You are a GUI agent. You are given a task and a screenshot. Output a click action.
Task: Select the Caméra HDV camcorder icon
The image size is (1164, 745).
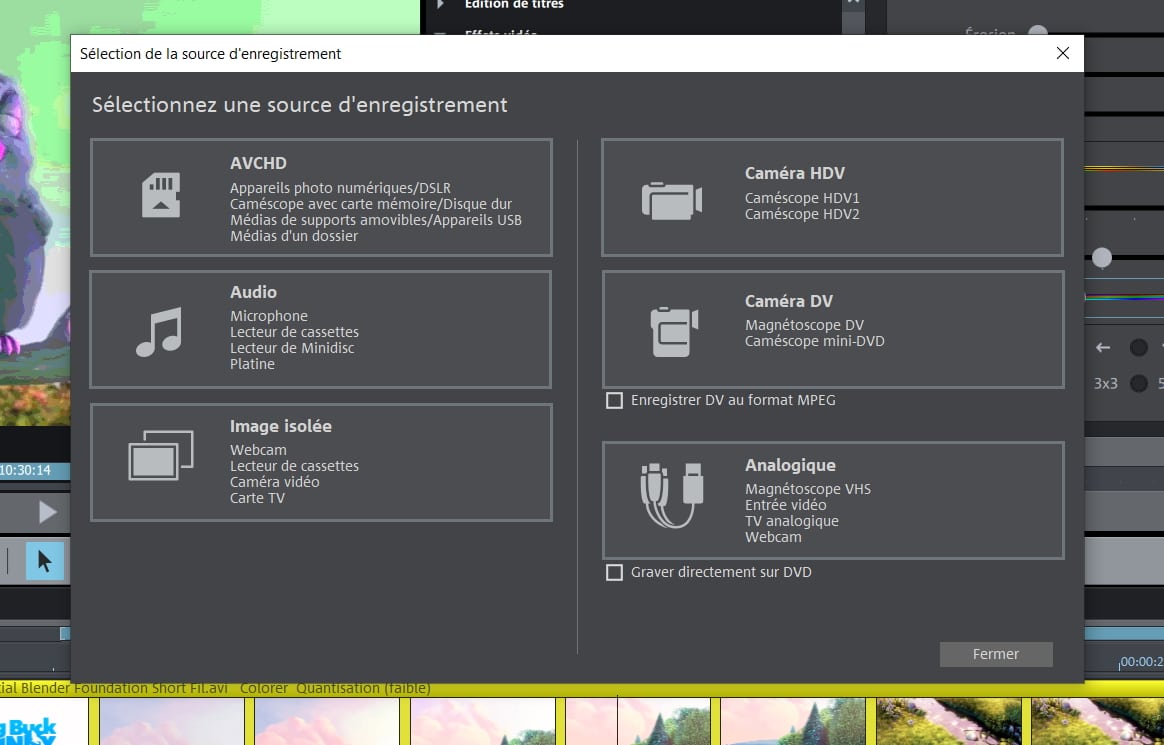(672, 200)
